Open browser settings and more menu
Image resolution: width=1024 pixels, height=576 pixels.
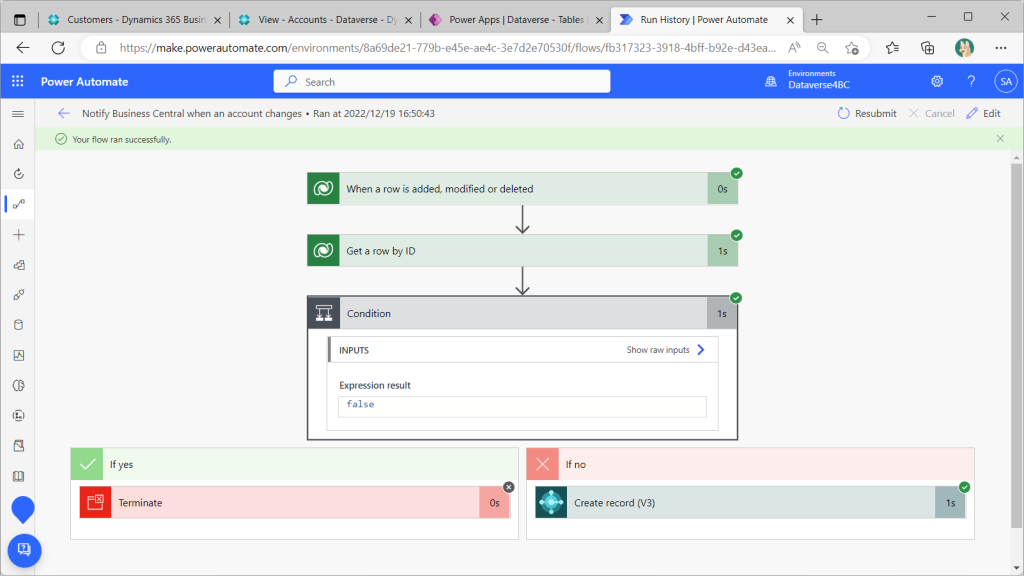click(1000, 48)
